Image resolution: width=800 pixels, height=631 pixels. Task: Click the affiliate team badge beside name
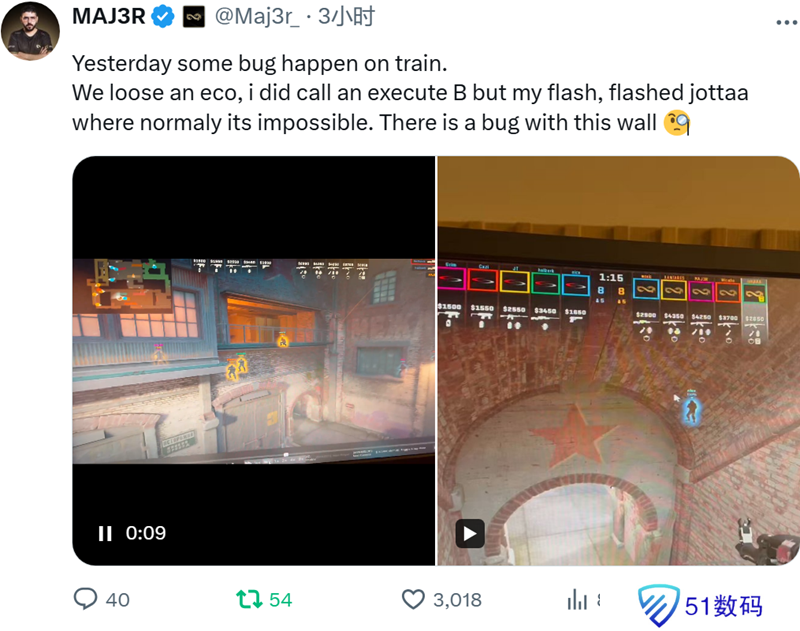point(194,17)
